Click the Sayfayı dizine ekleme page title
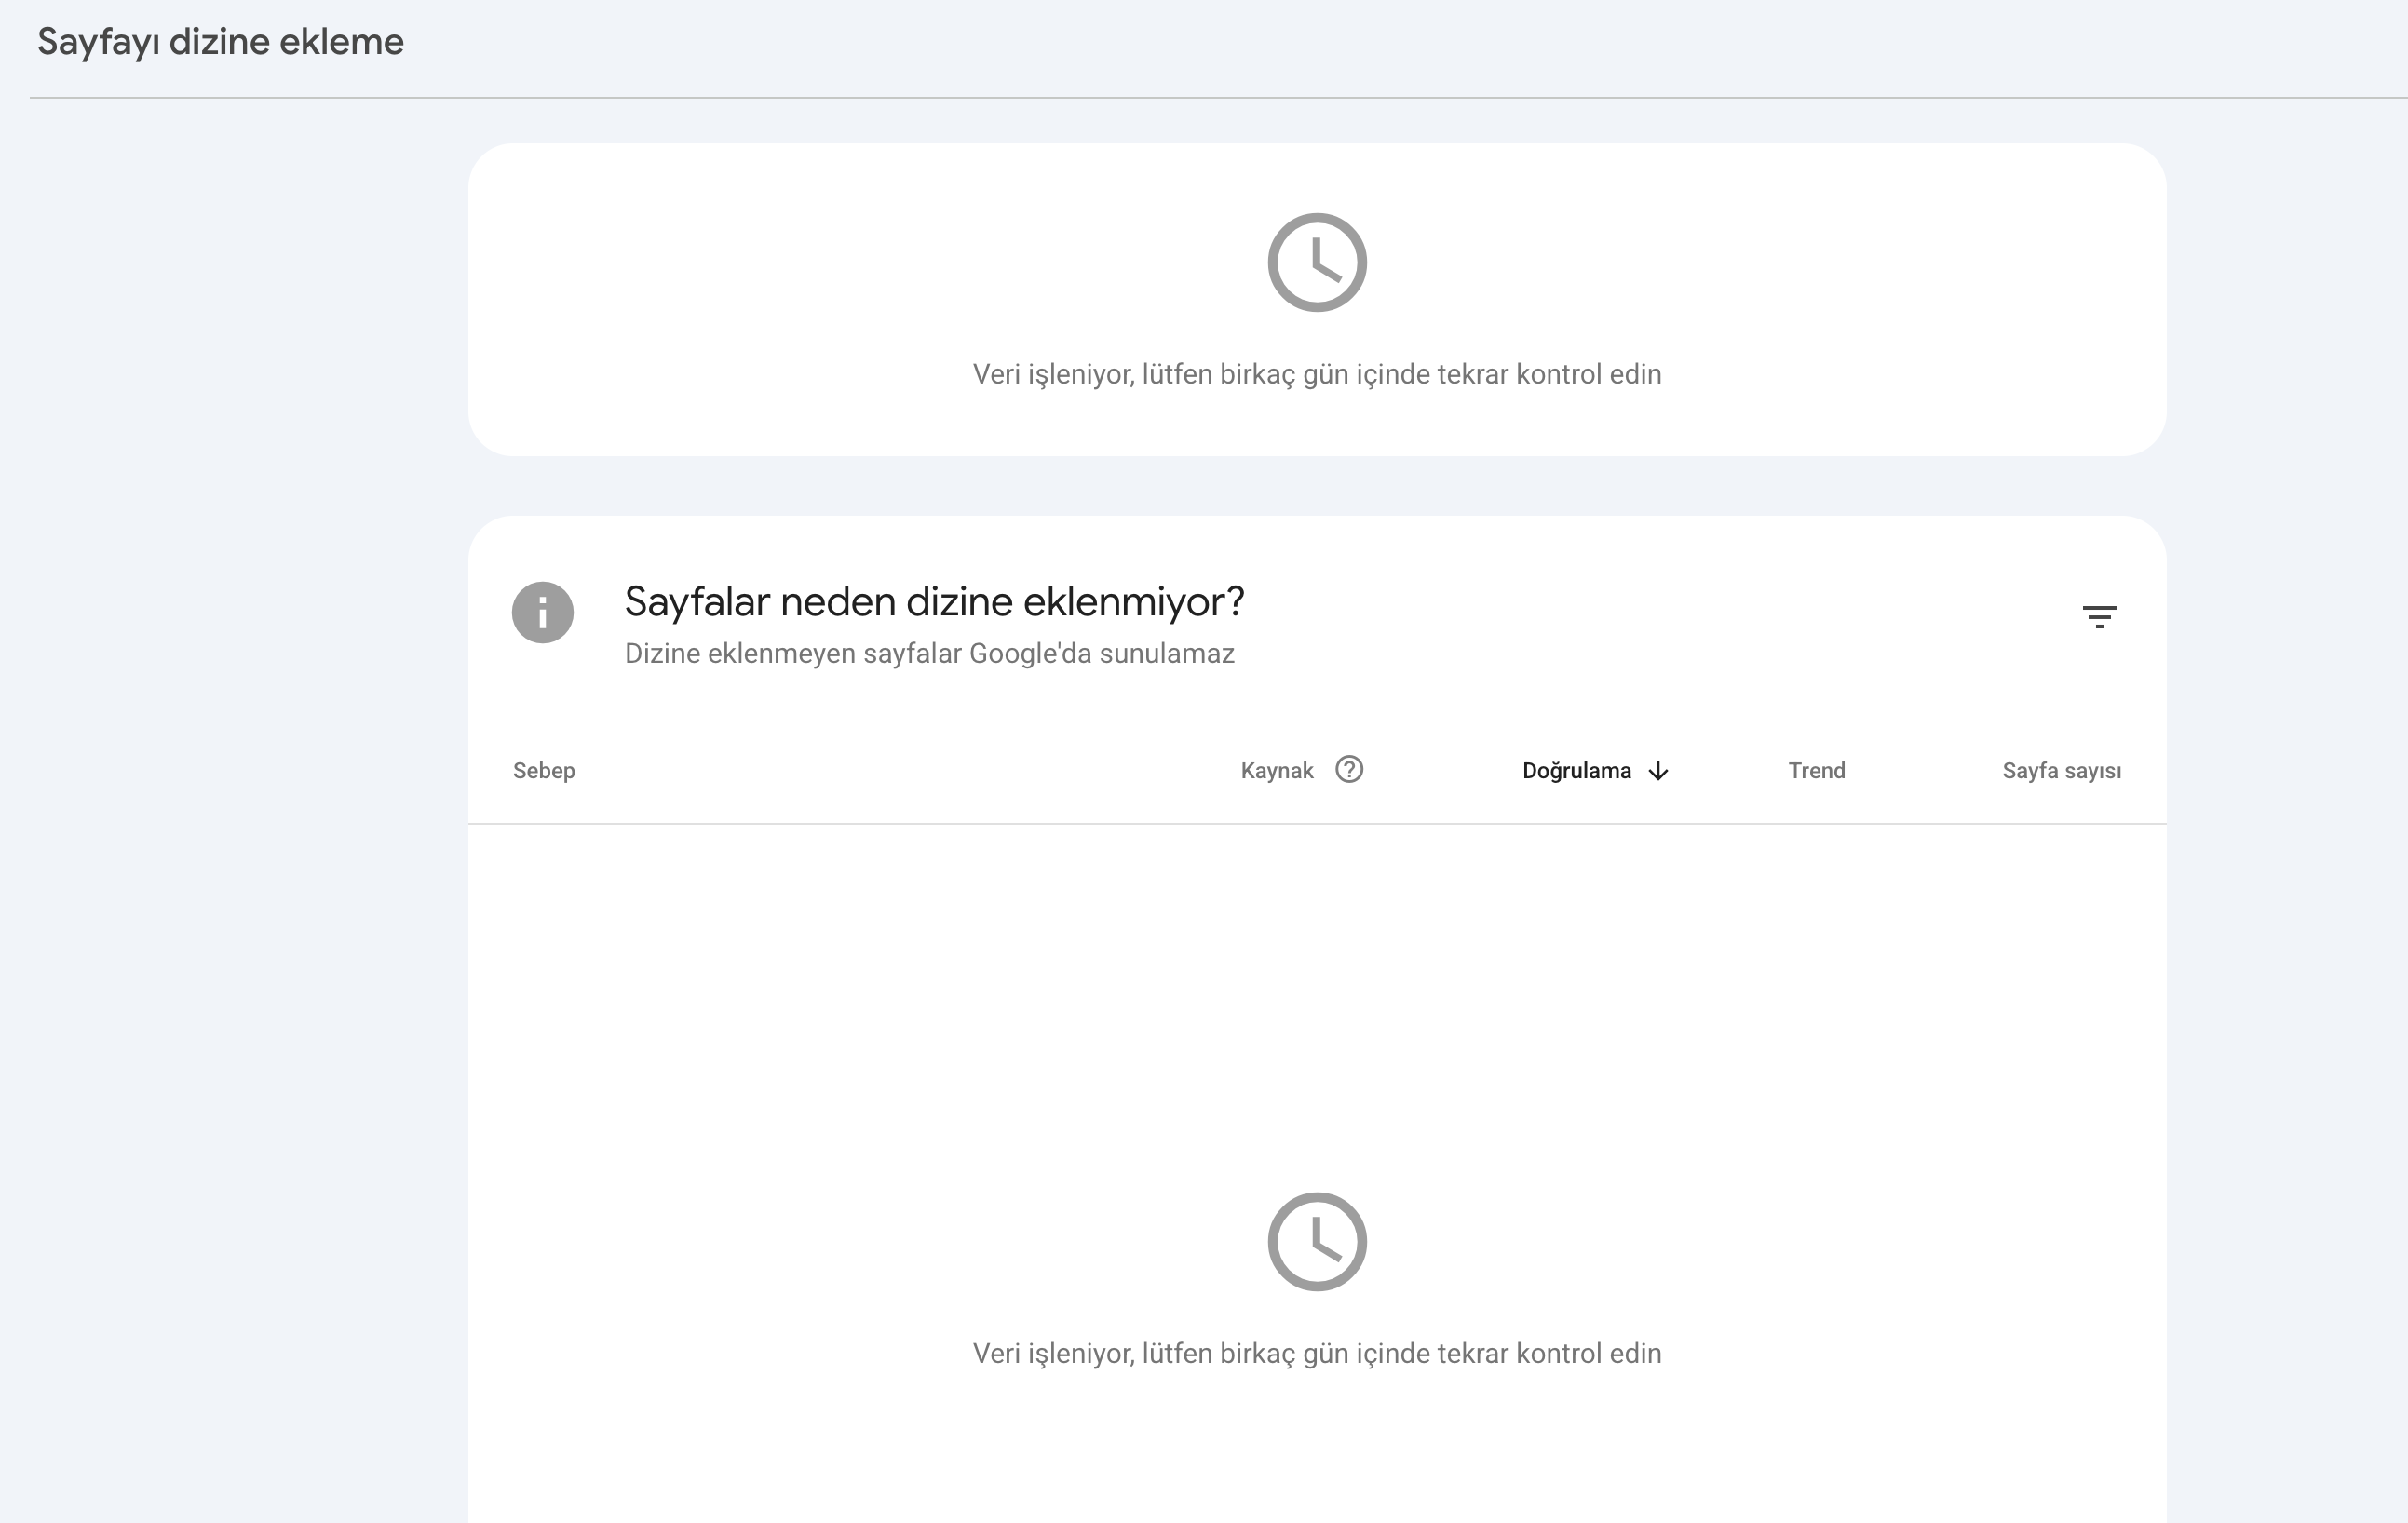2408x1523 pixels. [220, 42]
